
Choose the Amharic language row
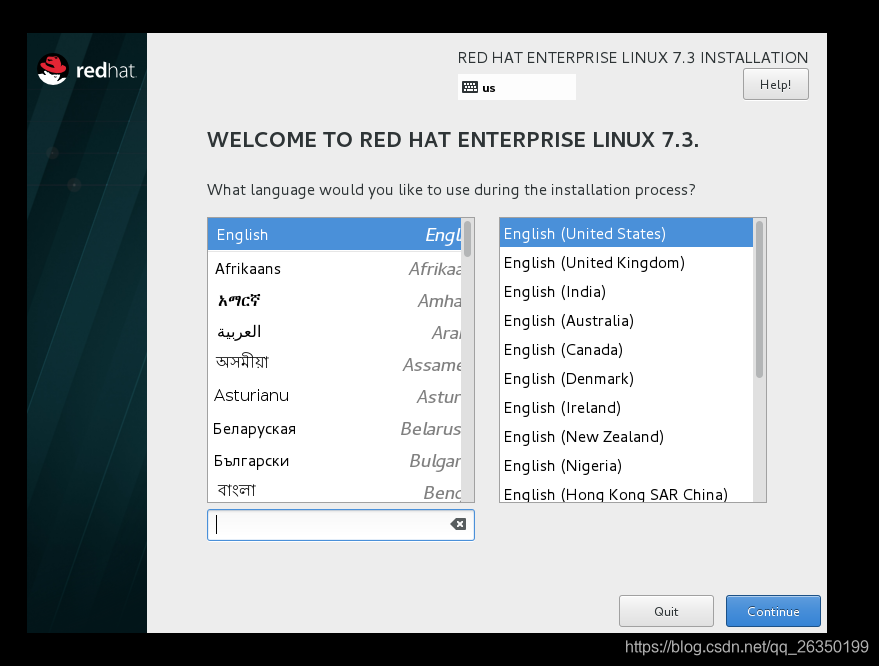pyautogui.click(x=335, y=301)
